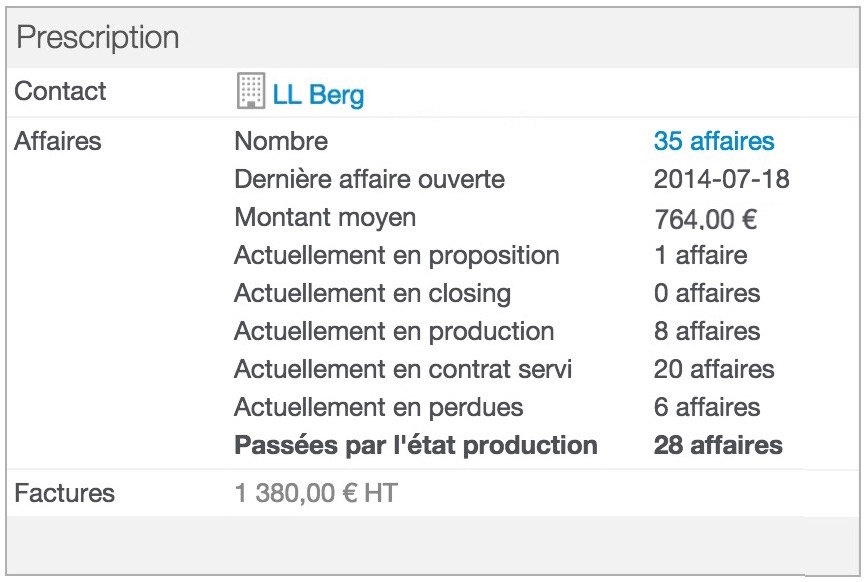Select the Affaires section label

57,141
